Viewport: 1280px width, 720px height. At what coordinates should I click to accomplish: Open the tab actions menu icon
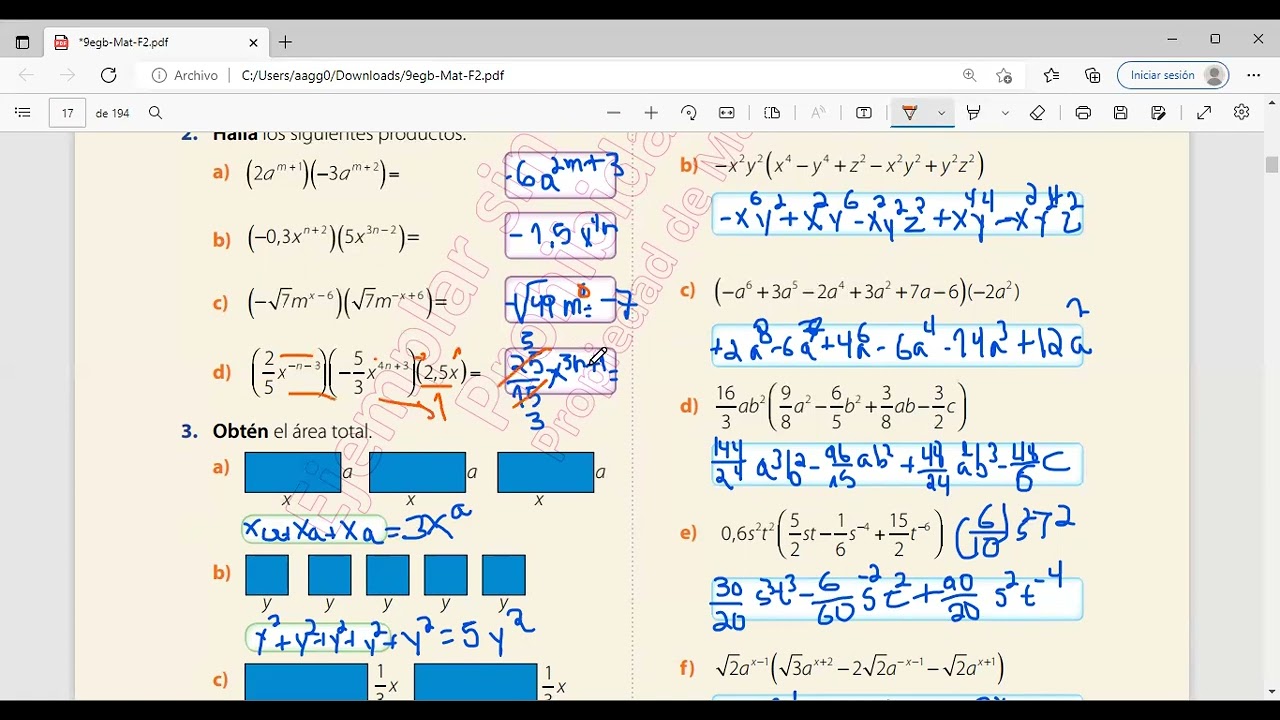tap(22, 43)
